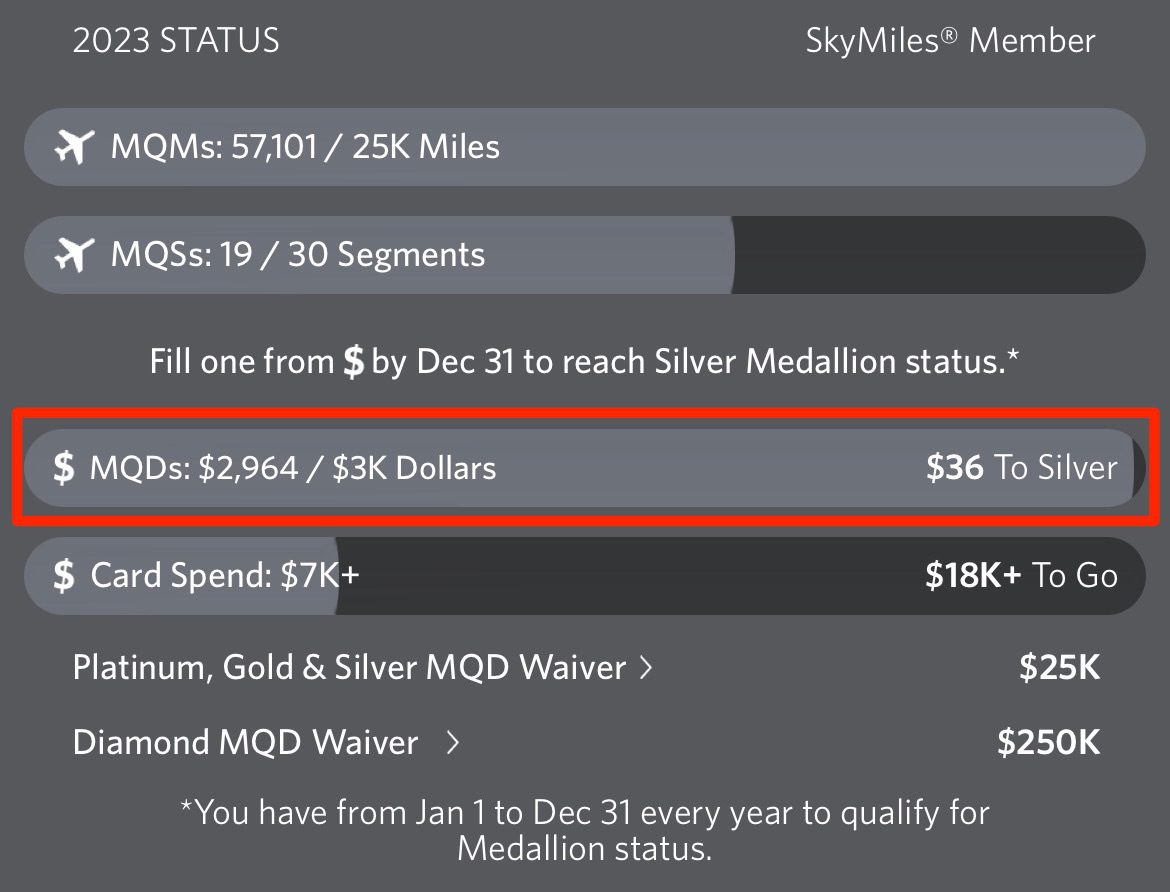Click the airplane icon beside MQMs
Viewport: 1170px width, 892px height.
pyautogui.click(x=75, y=147)
